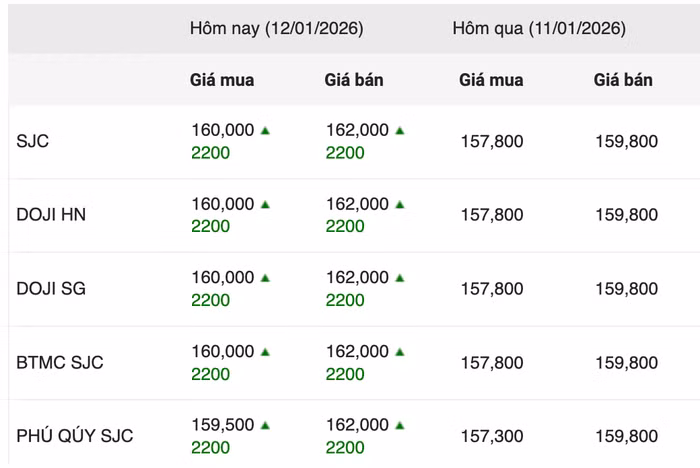
Task: Select the DOJI SG row label
Action: pos(51,288)
